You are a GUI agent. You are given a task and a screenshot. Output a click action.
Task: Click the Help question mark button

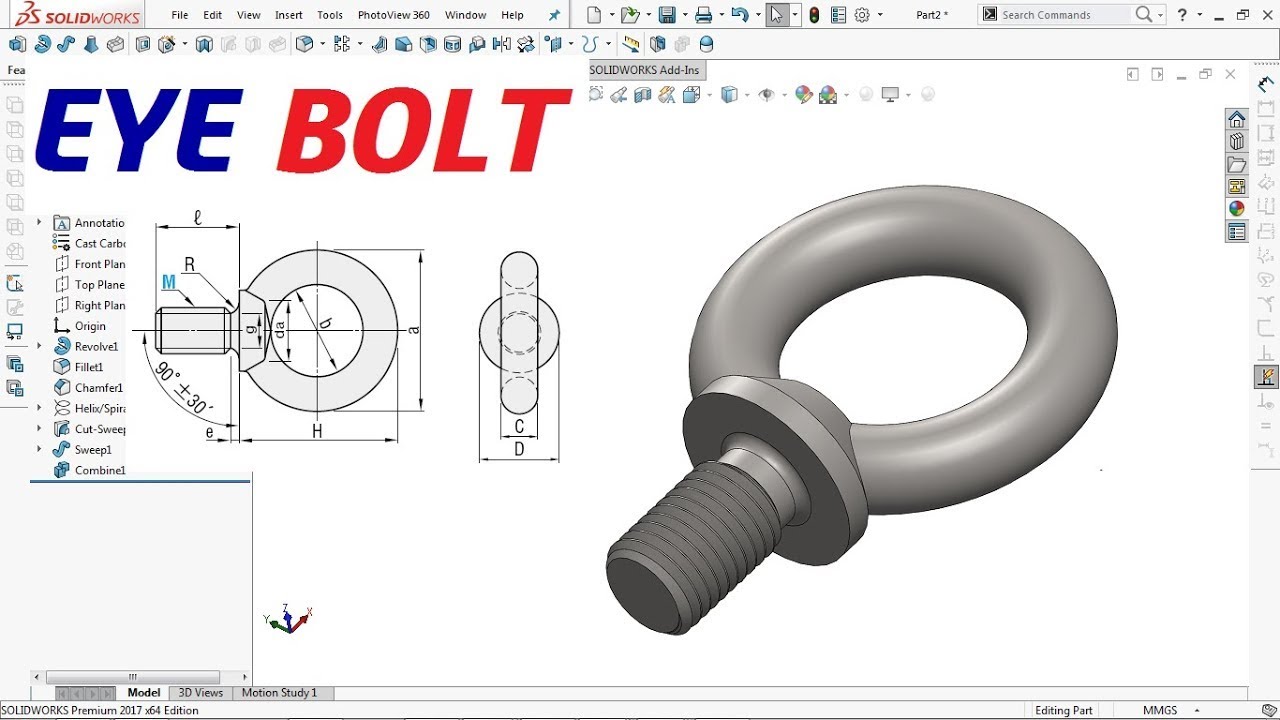pyautogui.click(x=1182, y=15)
